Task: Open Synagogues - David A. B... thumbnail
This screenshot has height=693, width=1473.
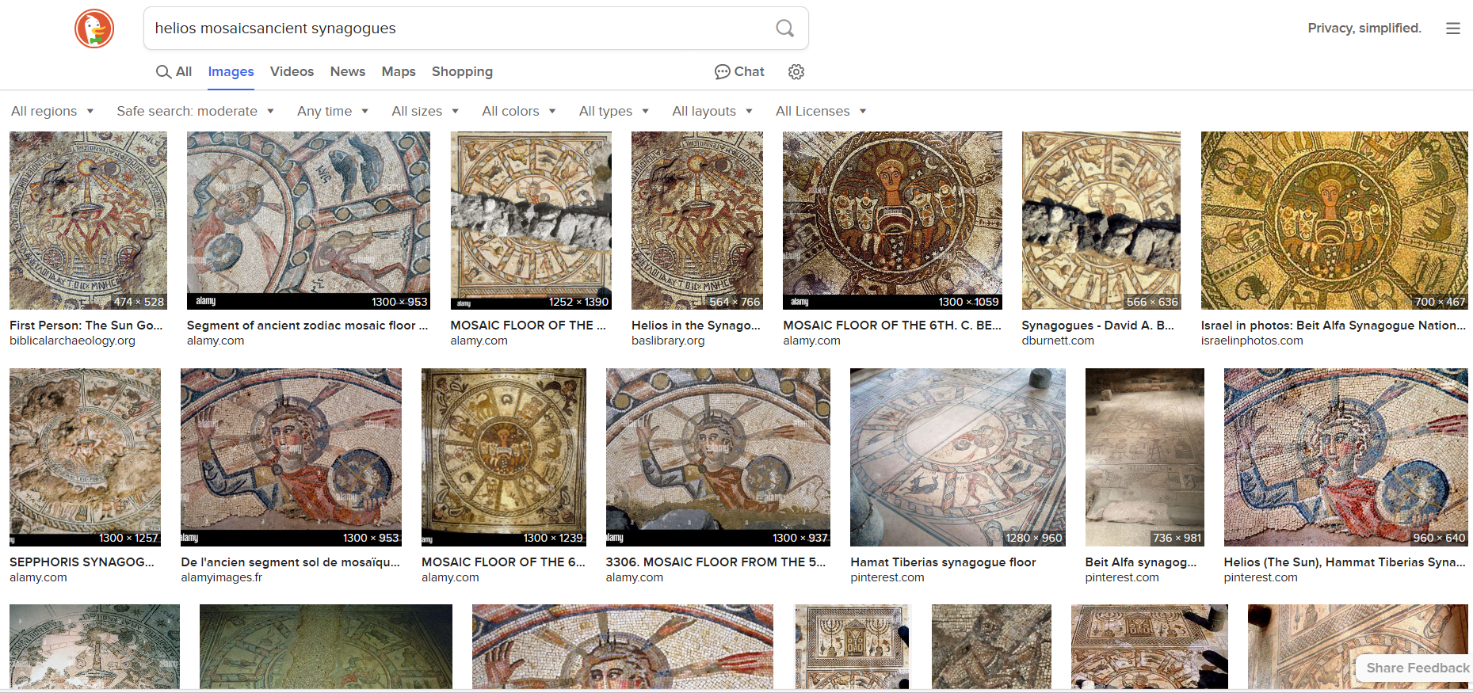Action: coord(1101,220)
